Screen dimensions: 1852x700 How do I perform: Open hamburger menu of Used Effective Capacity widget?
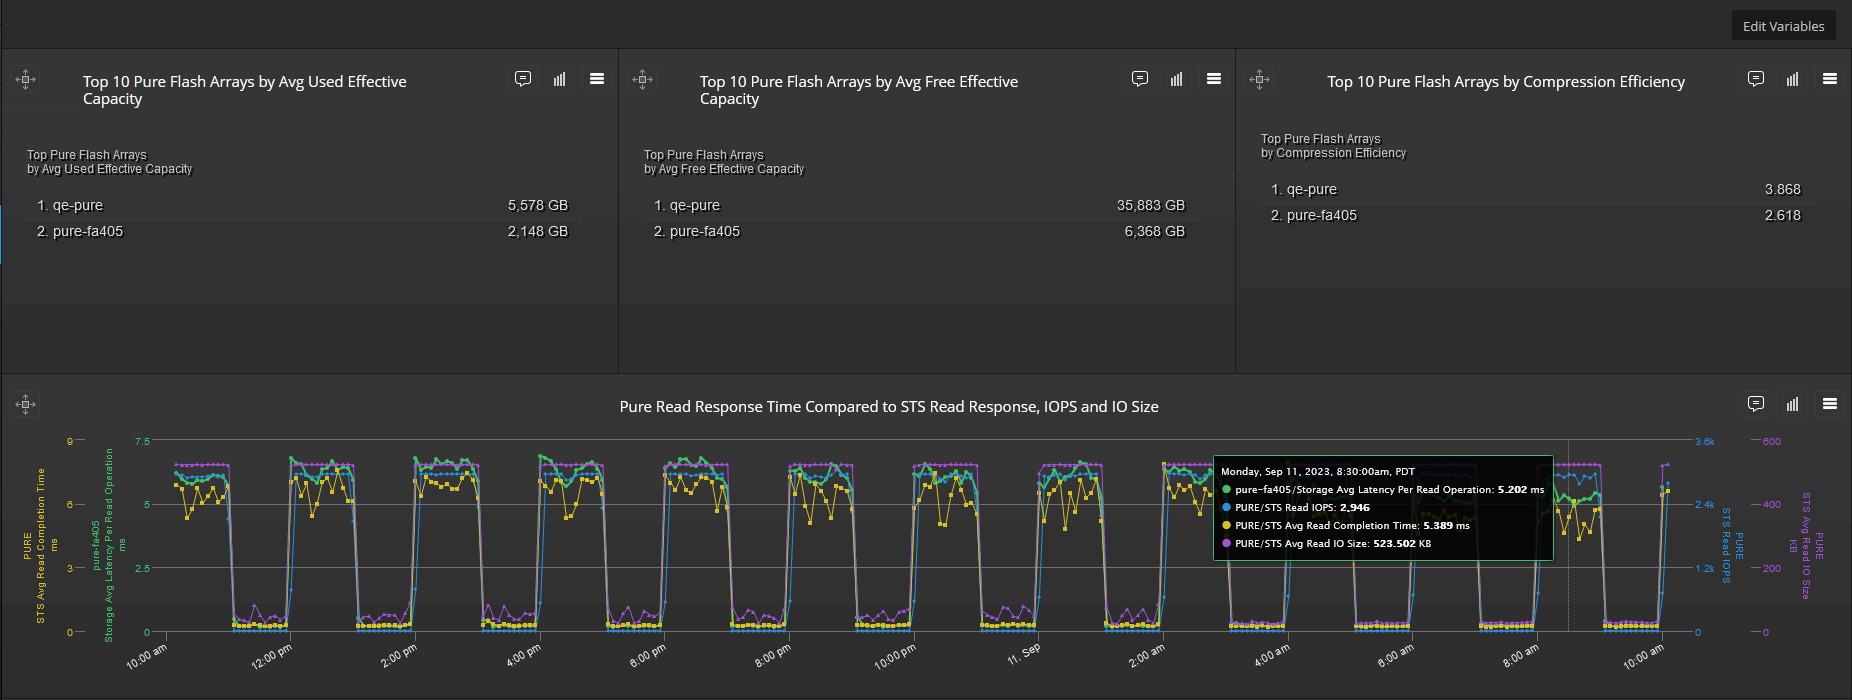[x=597, y=79]
